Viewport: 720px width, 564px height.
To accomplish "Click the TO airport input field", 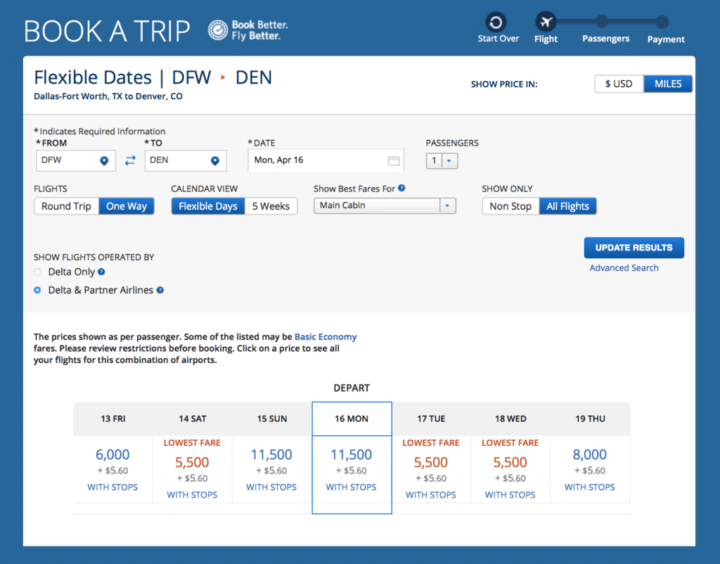I will click(x=186, y=160).
